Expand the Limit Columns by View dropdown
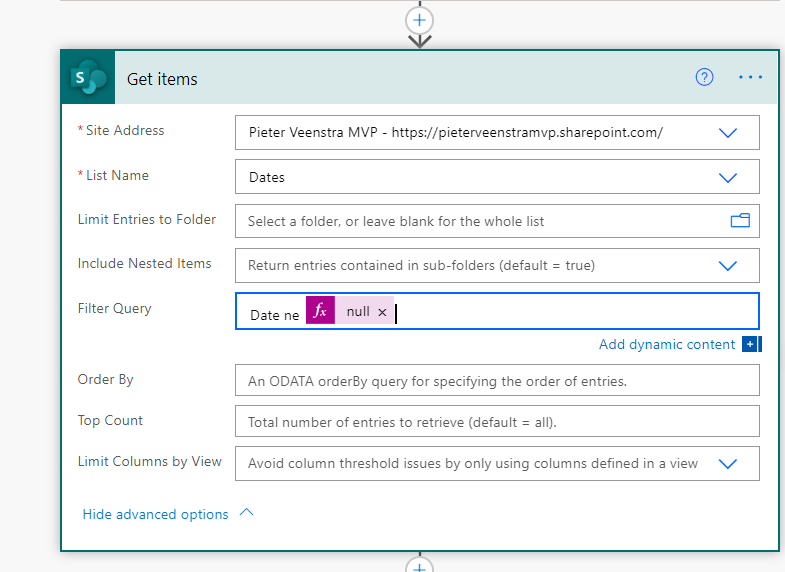 (727, 464)
